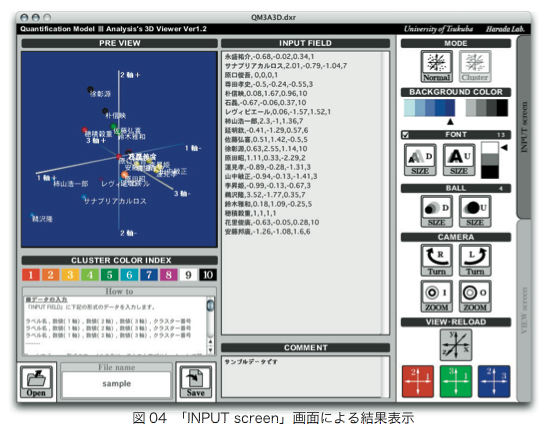
Task: Select the Normal mode icon
Action: (x=436, y=67)
